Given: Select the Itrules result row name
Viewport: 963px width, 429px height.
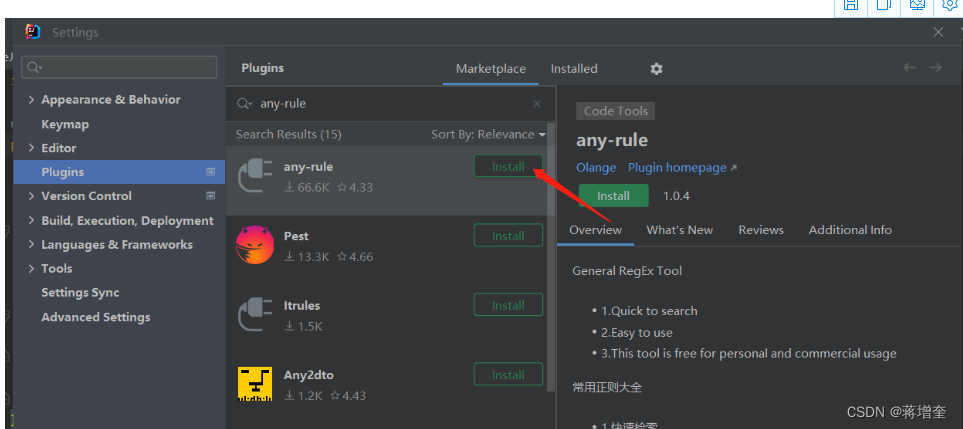Looking at the screenshot, I should tap(302, 306).
